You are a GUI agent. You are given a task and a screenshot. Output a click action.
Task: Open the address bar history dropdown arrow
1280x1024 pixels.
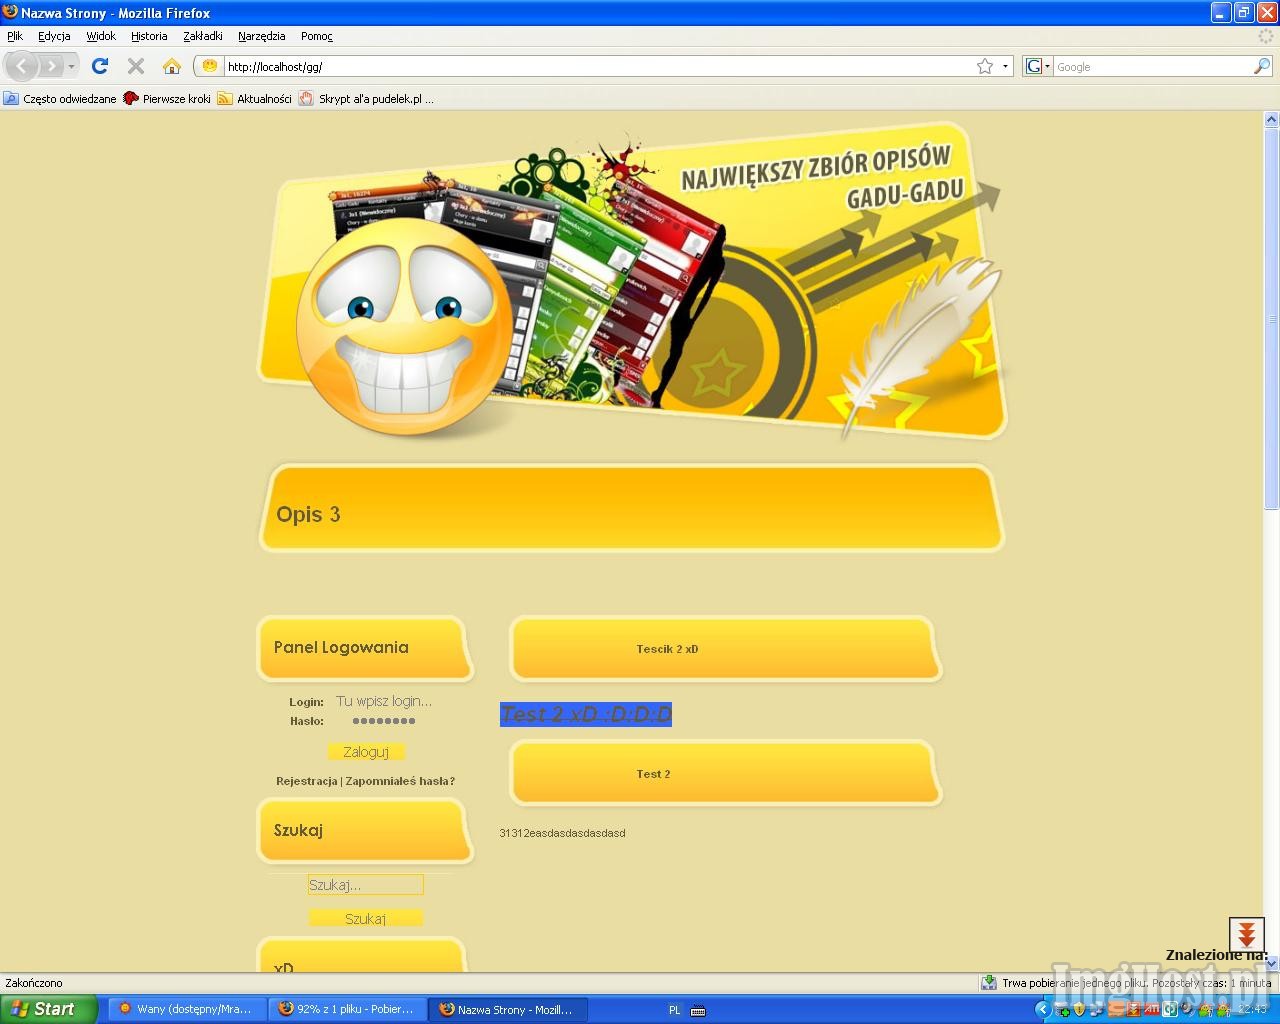click(x=1005, y=67)
